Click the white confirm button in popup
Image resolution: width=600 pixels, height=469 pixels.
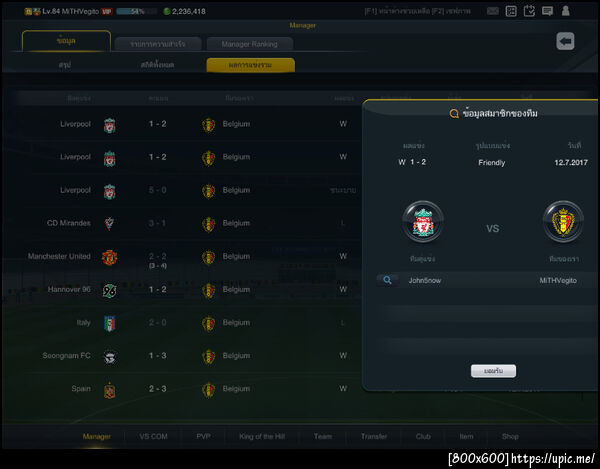(x=493, y=371)
